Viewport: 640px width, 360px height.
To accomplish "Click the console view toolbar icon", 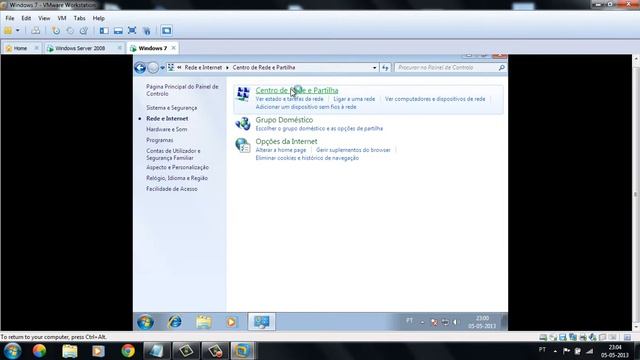I will click(x=166, y=31).
